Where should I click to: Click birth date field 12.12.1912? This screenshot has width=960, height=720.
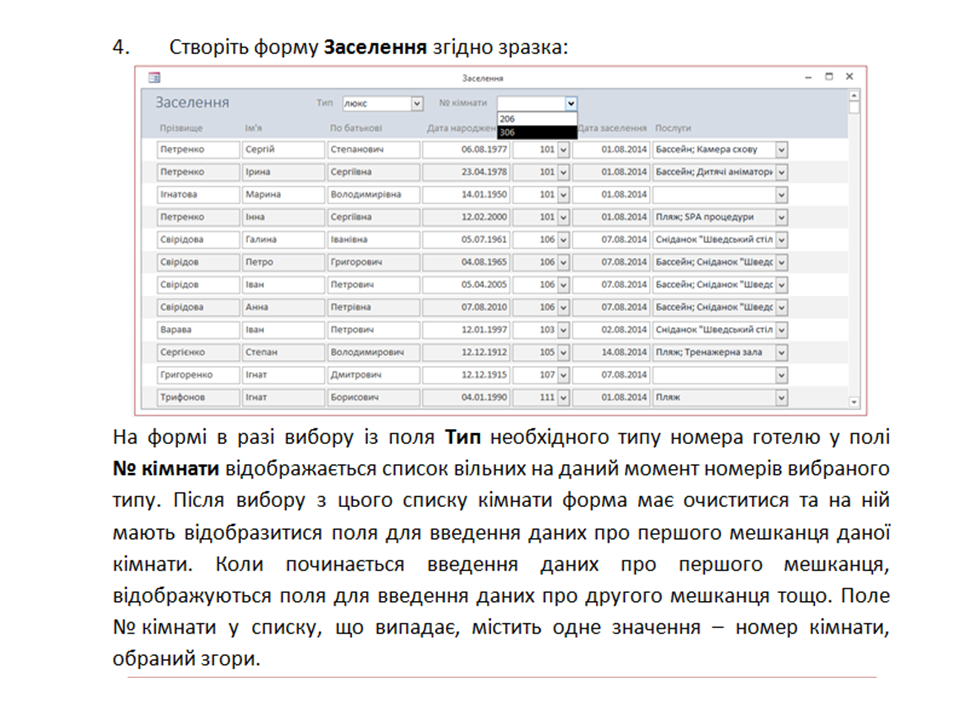[x=467, y=353]
